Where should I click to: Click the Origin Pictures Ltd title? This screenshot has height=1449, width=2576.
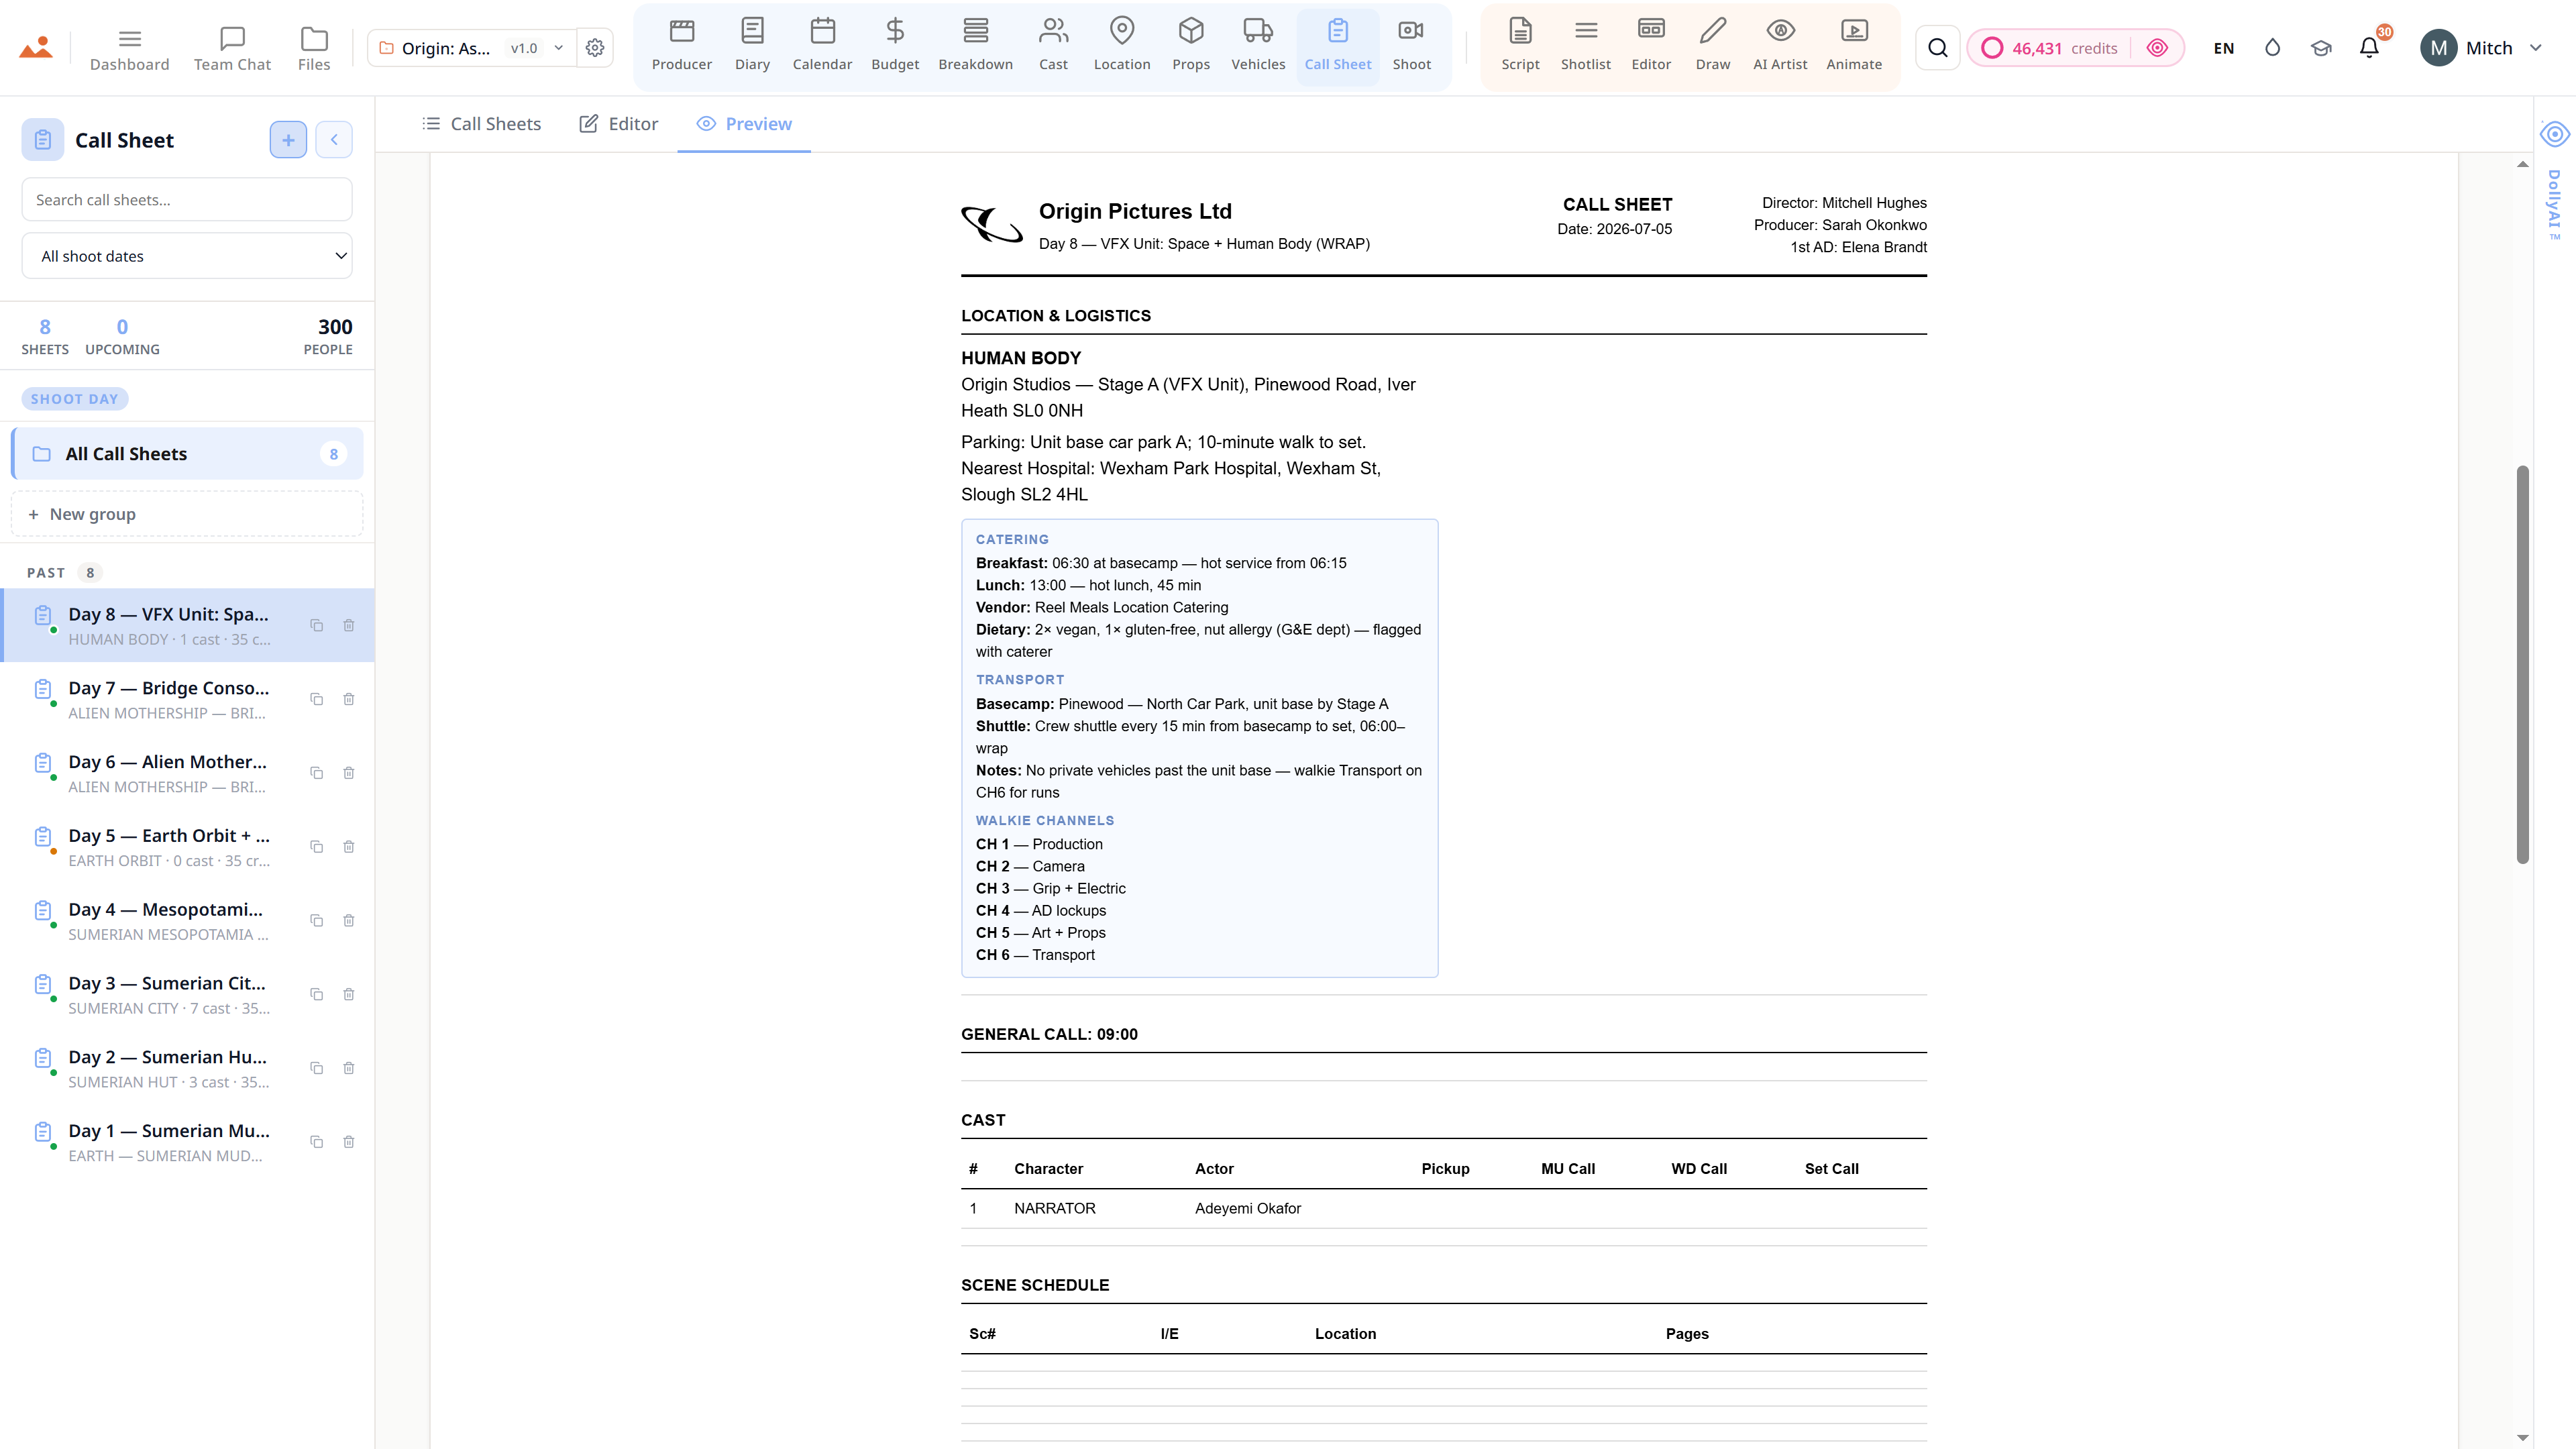click(x=1135, y=211)
